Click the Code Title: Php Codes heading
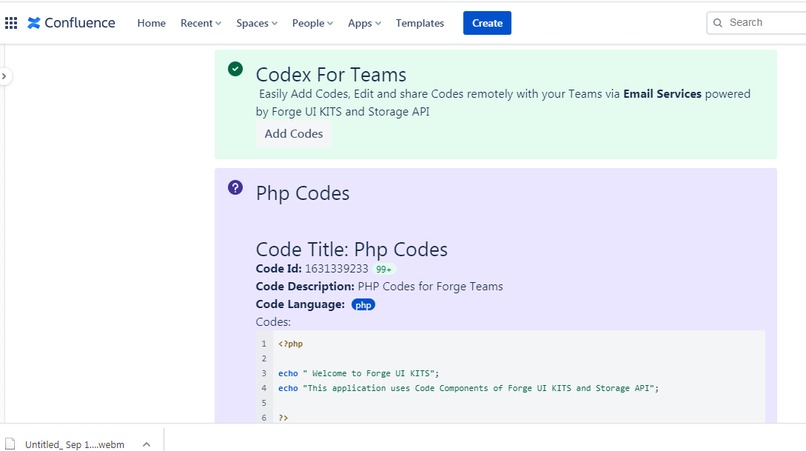The width and height of the screenshot is (806, 451). [x=352, y=249]
